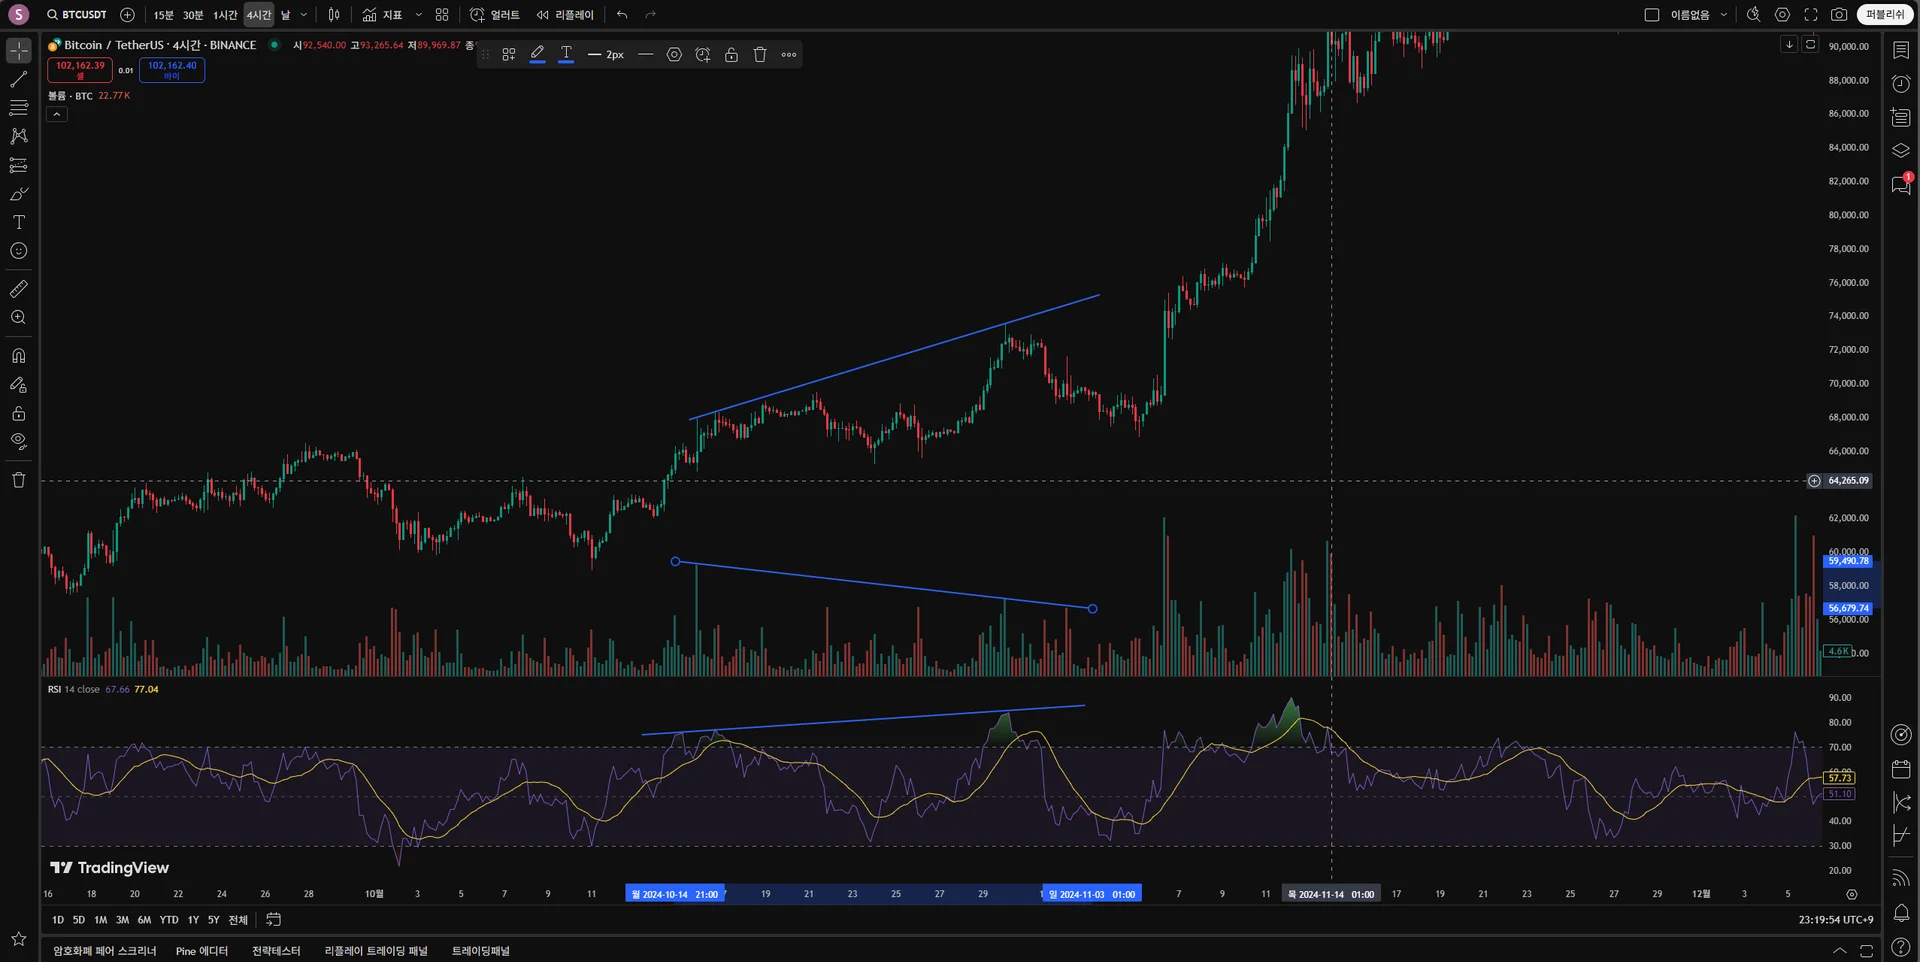This screenshot has width=1920, height=962.
Task: Open the BTCUSDT symbol search
Action: pyautogui.click(x=77, y=15)
